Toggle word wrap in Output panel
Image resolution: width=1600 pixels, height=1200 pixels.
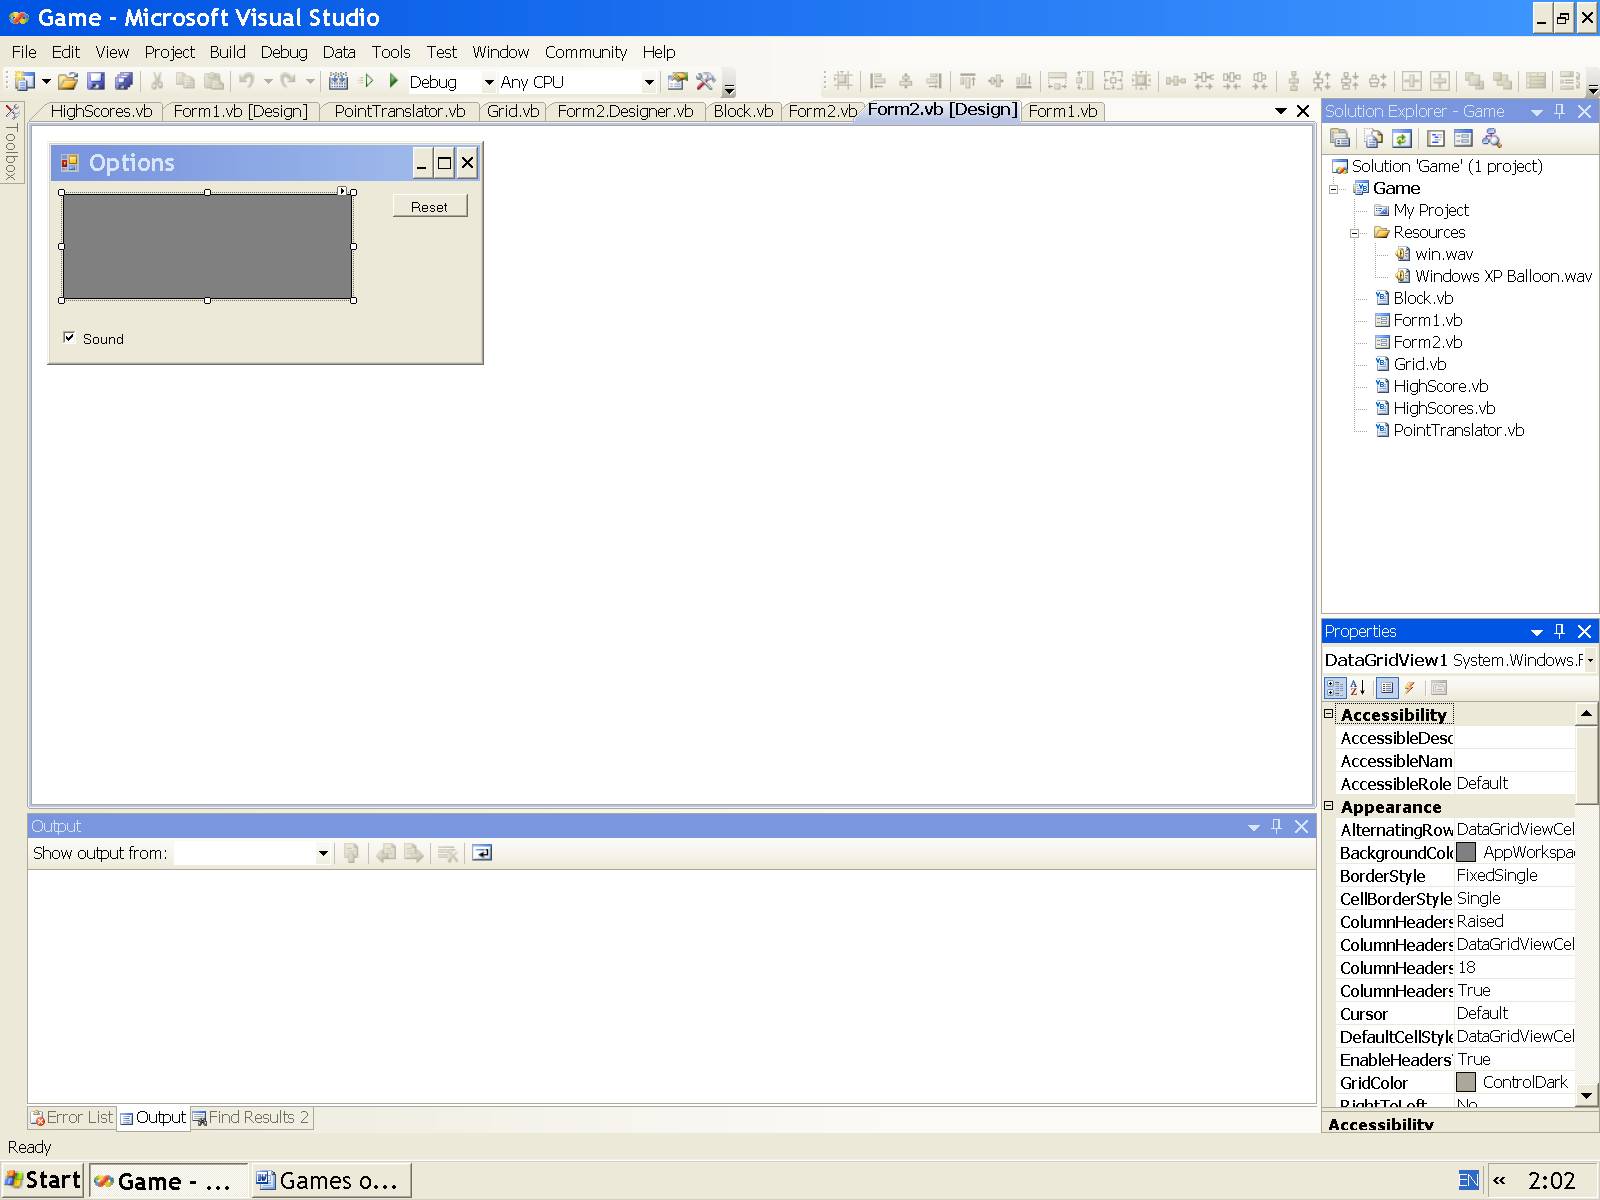[482, 853]
